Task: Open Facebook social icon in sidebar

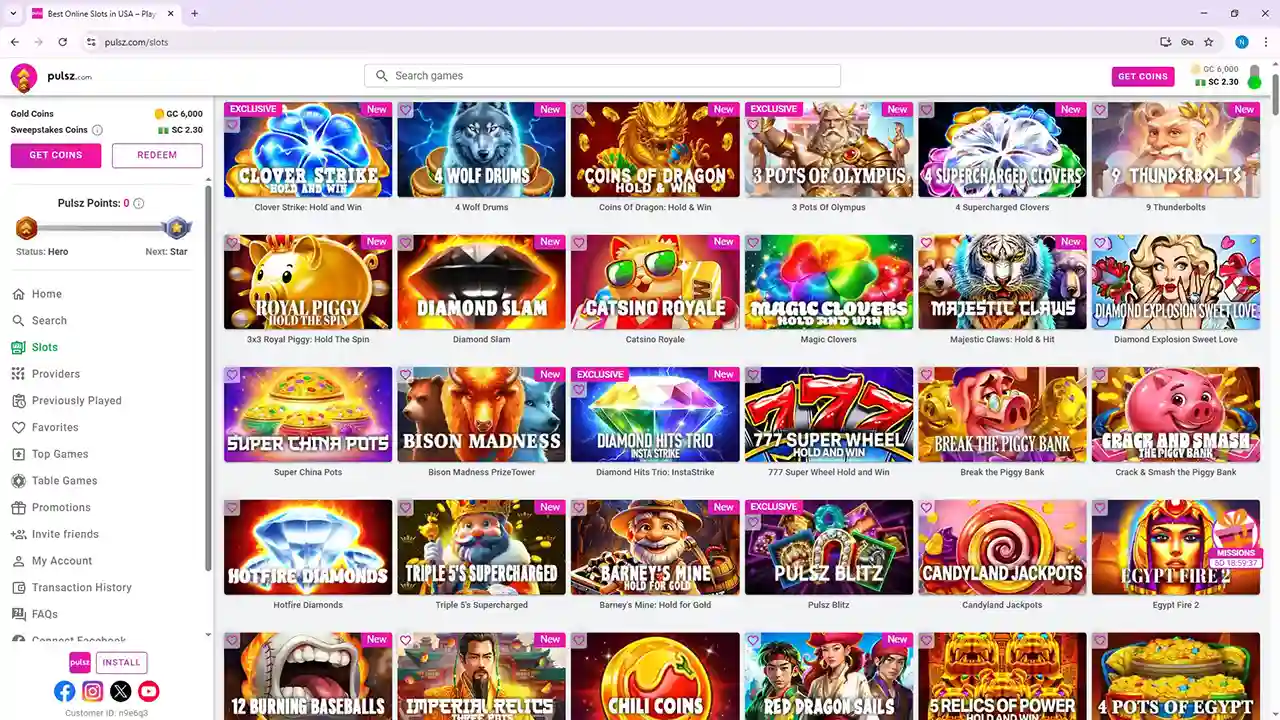Action: click(64, 691)
